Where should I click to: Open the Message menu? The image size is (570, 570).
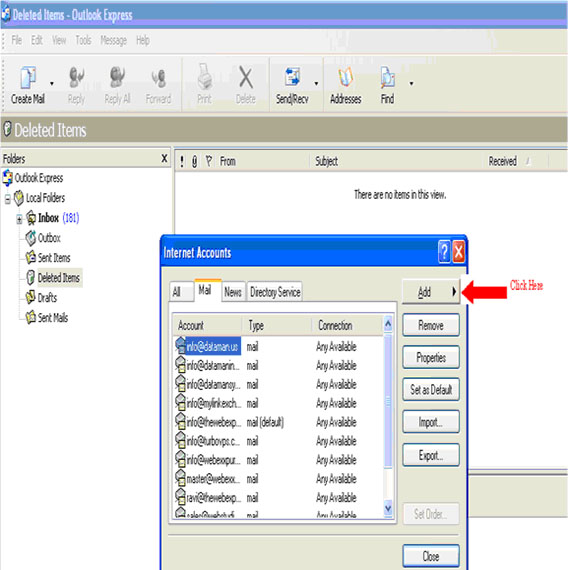click(113, 40)
